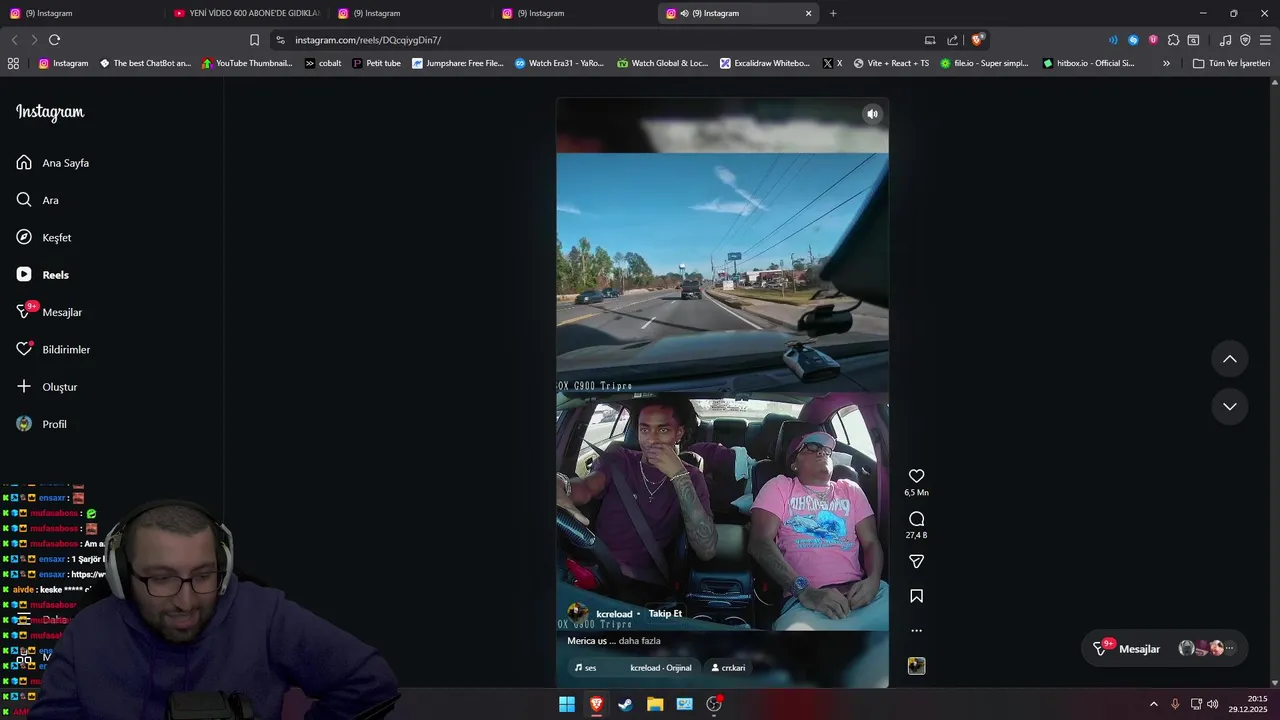Open the browser hamburger menu

pyautogui.click(x=1265, y=40)
